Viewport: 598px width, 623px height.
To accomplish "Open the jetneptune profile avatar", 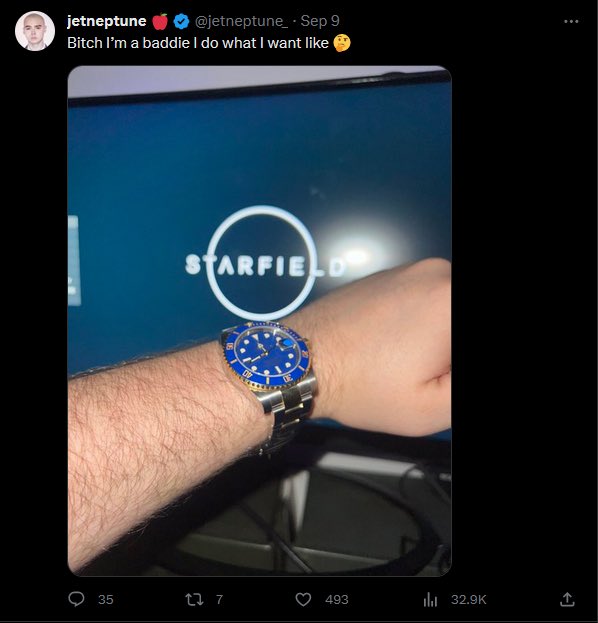I will [x=35, y=31].
